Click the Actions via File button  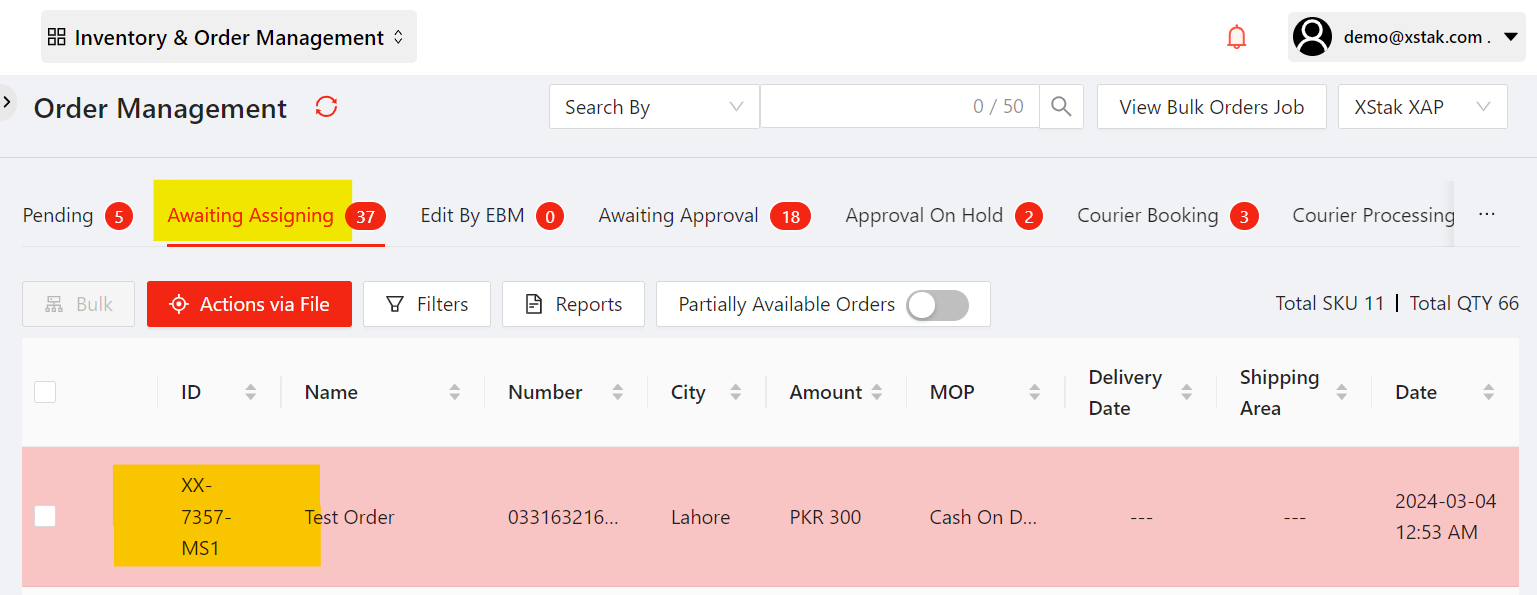pos(249,304)
